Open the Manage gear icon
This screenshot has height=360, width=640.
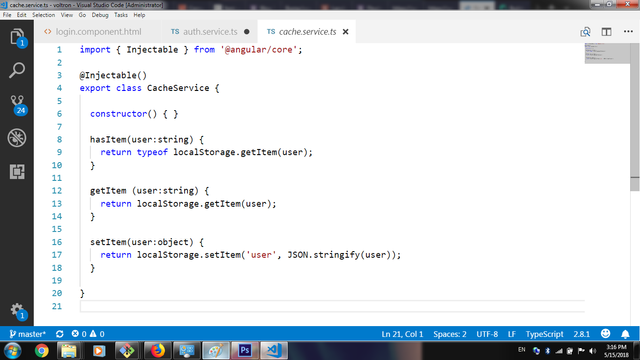point(18,311)
